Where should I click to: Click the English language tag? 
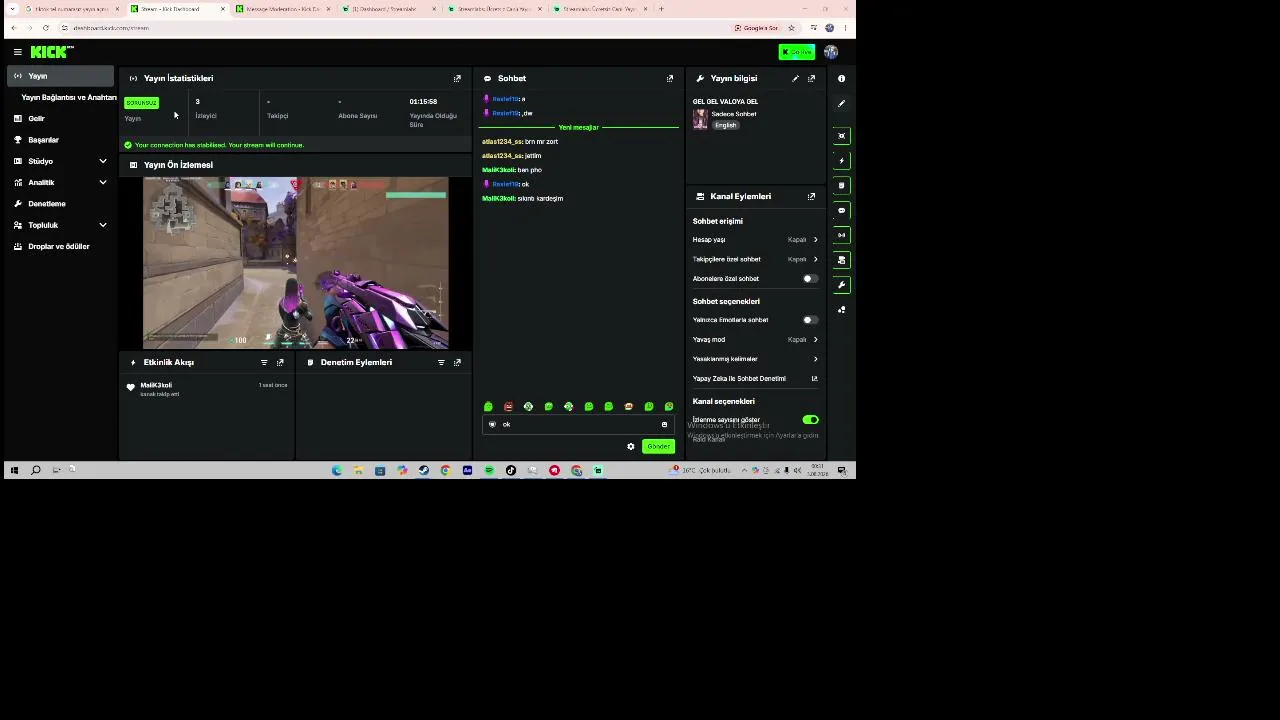[x=725, y=125]
